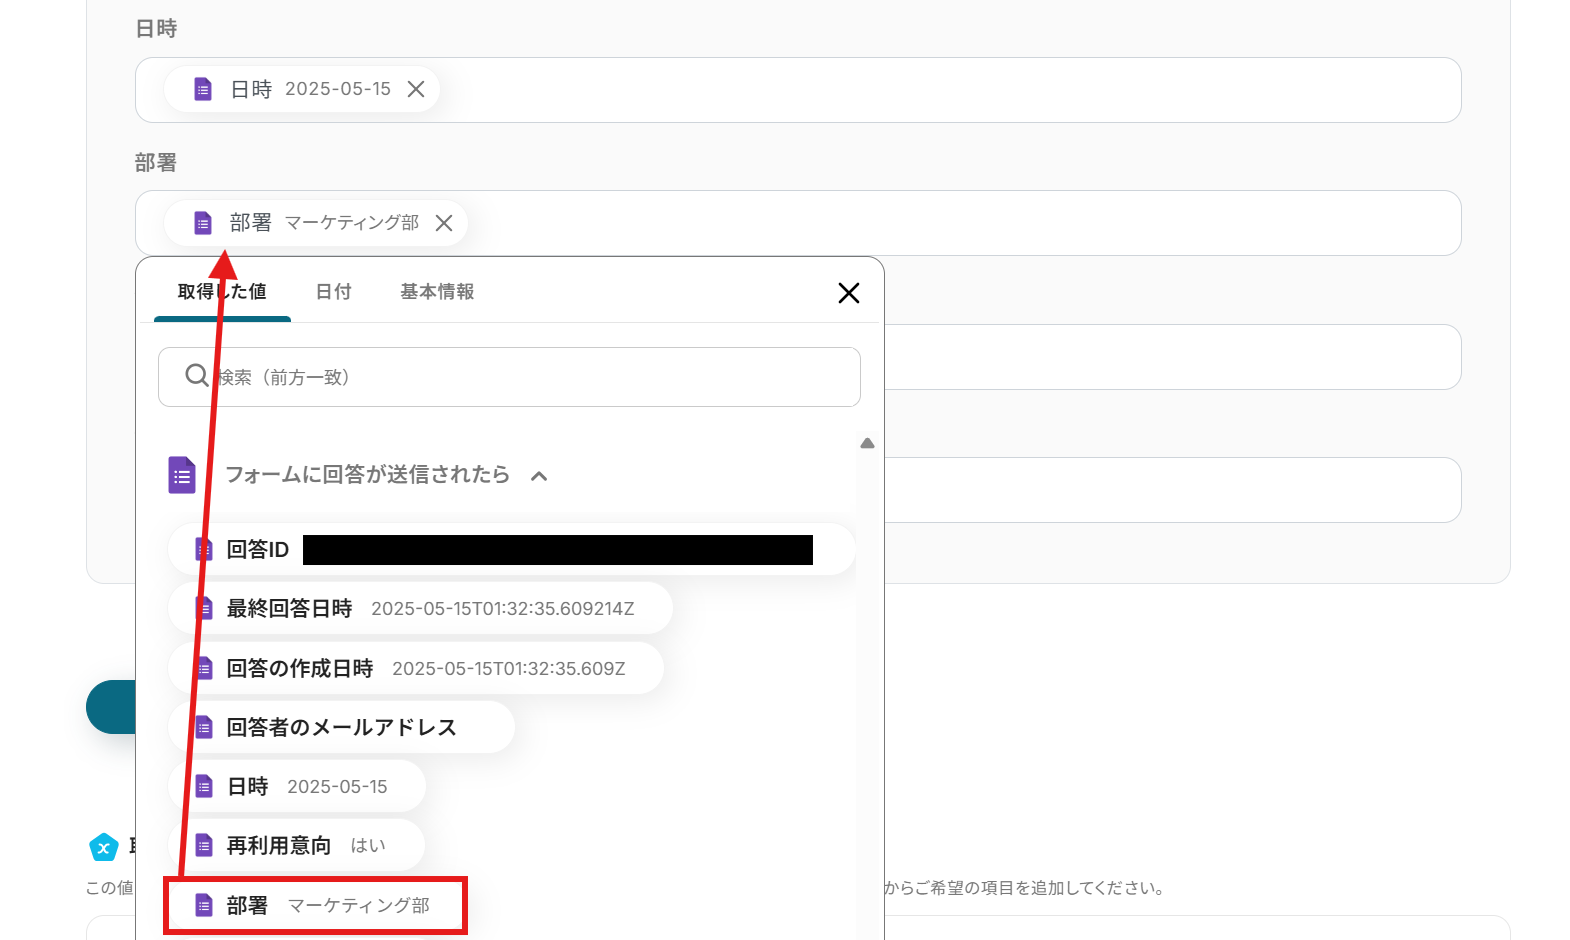This screenshot has width=1570, height=940.
Task: Switch to the 取得した値 tab
Action: click(222, 292)
